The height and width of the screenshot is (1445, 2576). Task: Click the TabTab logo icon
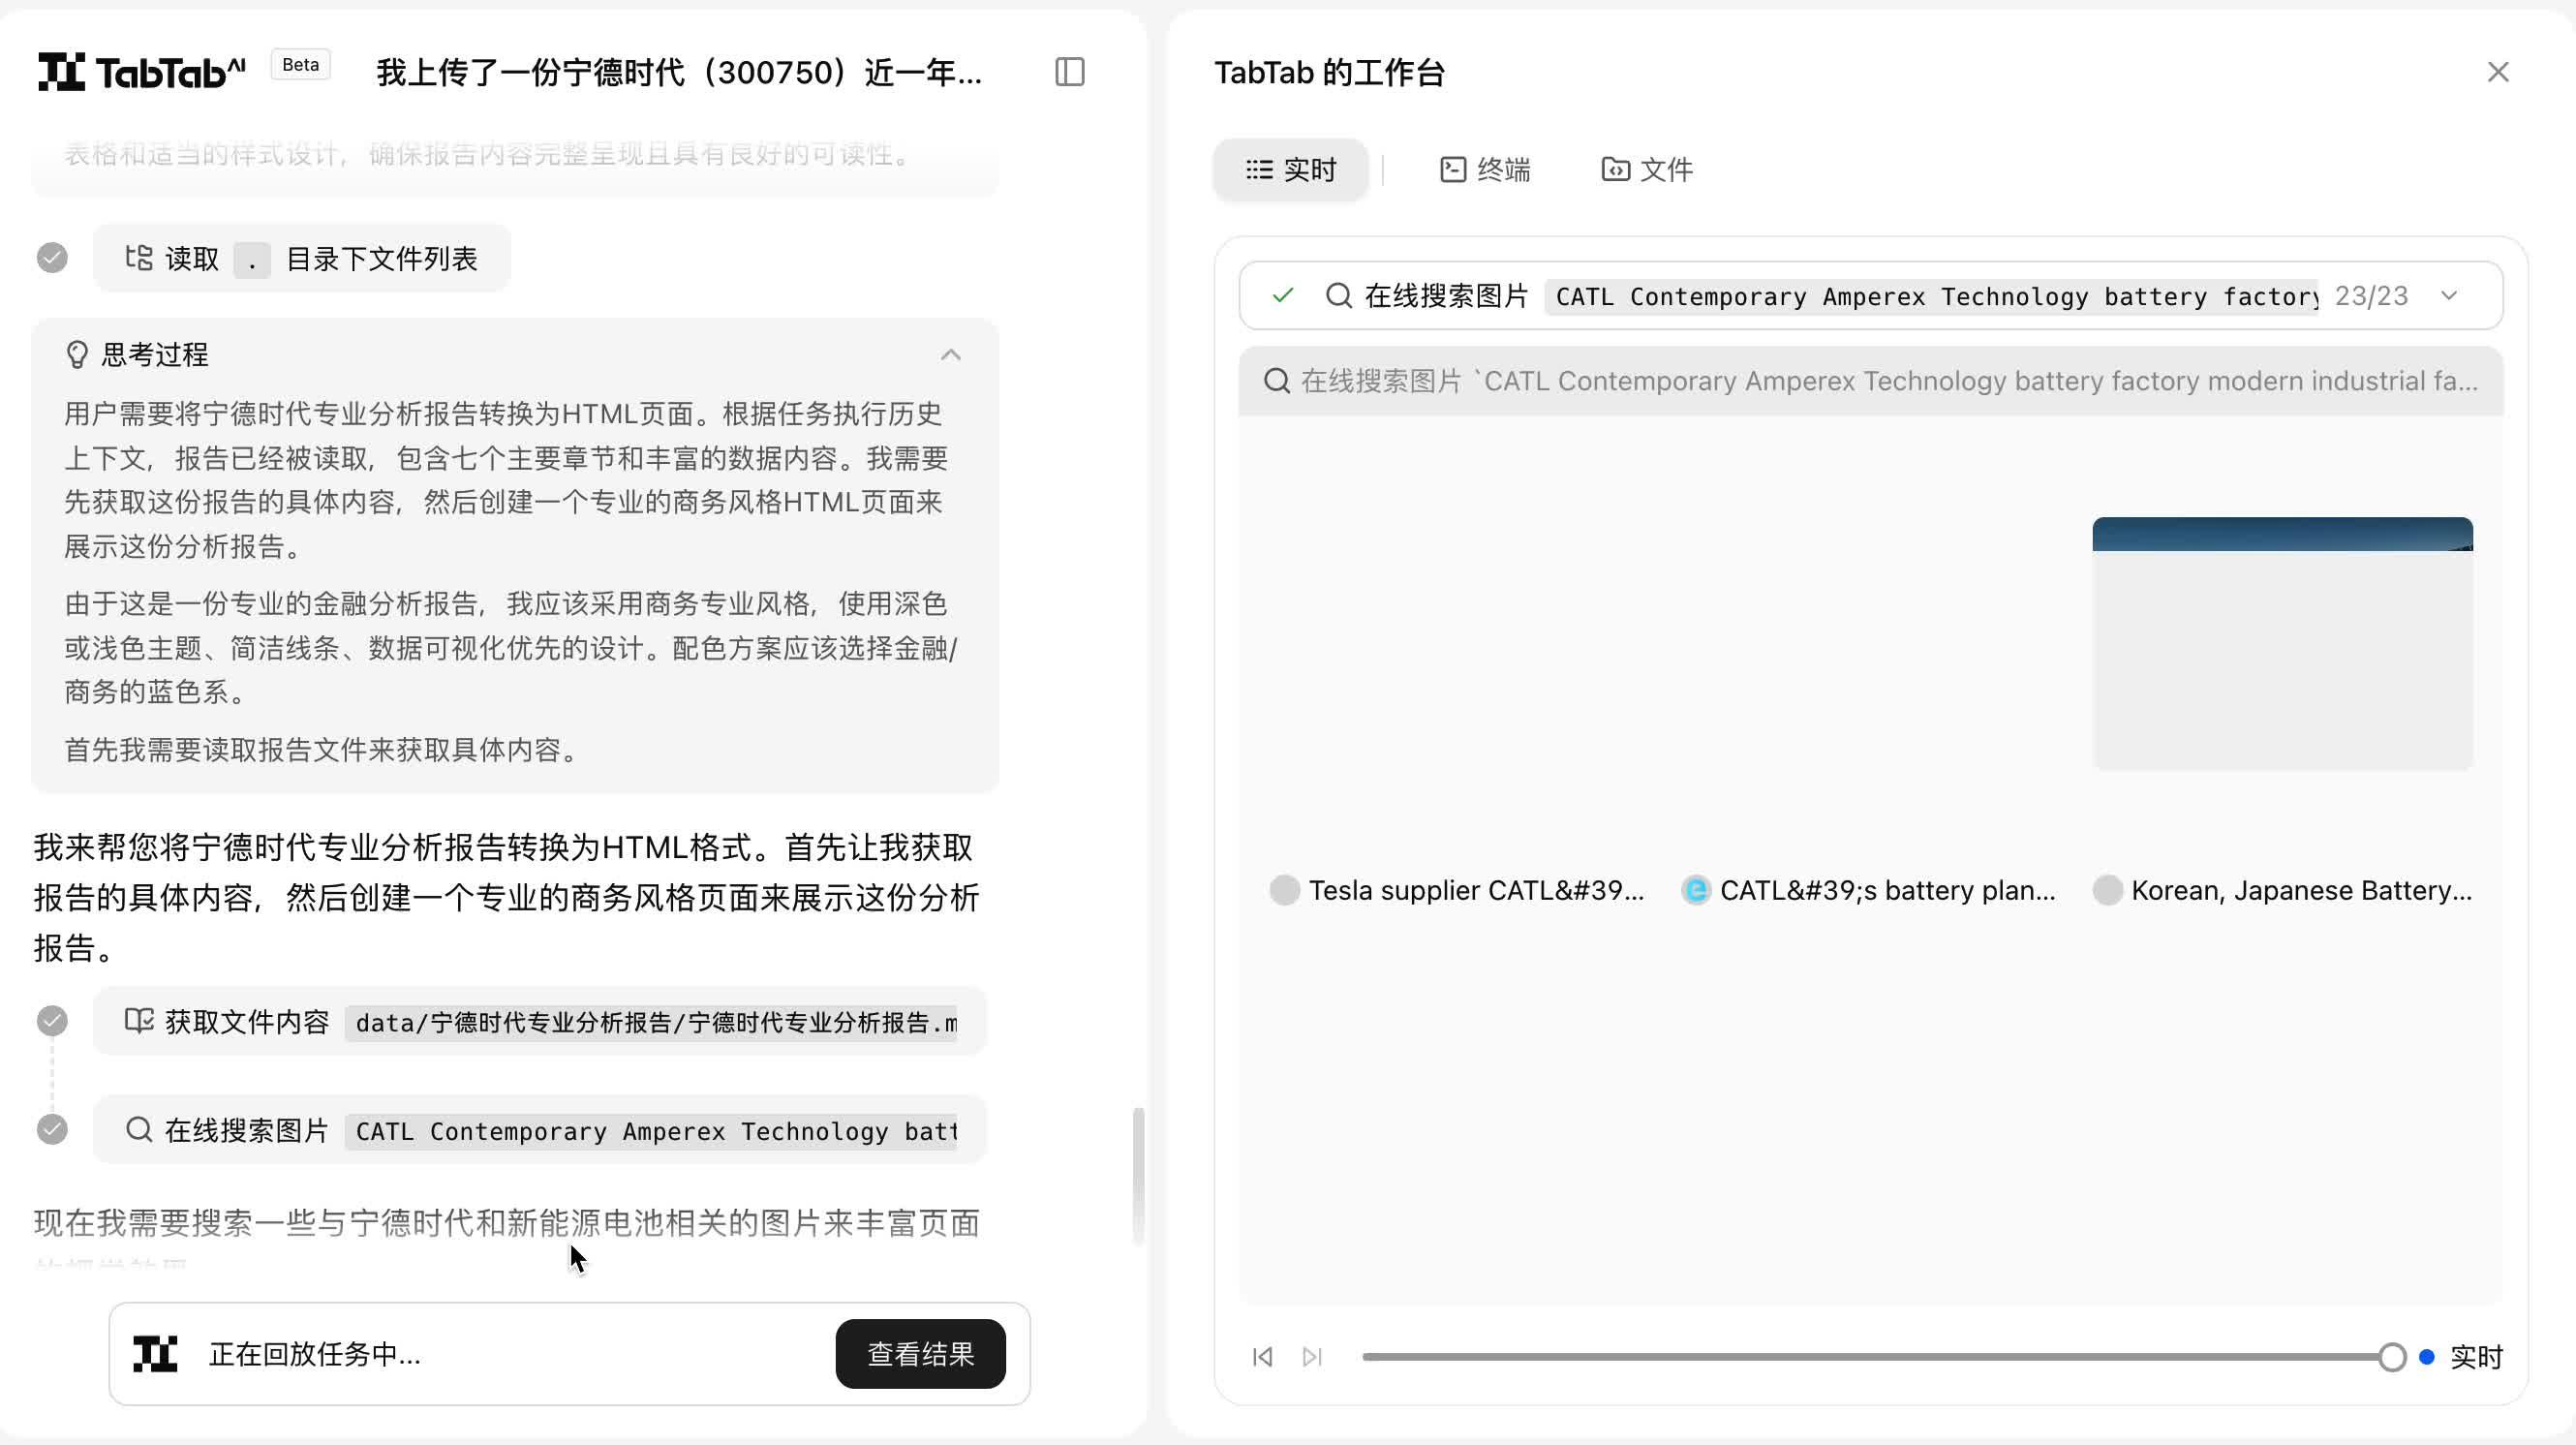click(60, 71)
